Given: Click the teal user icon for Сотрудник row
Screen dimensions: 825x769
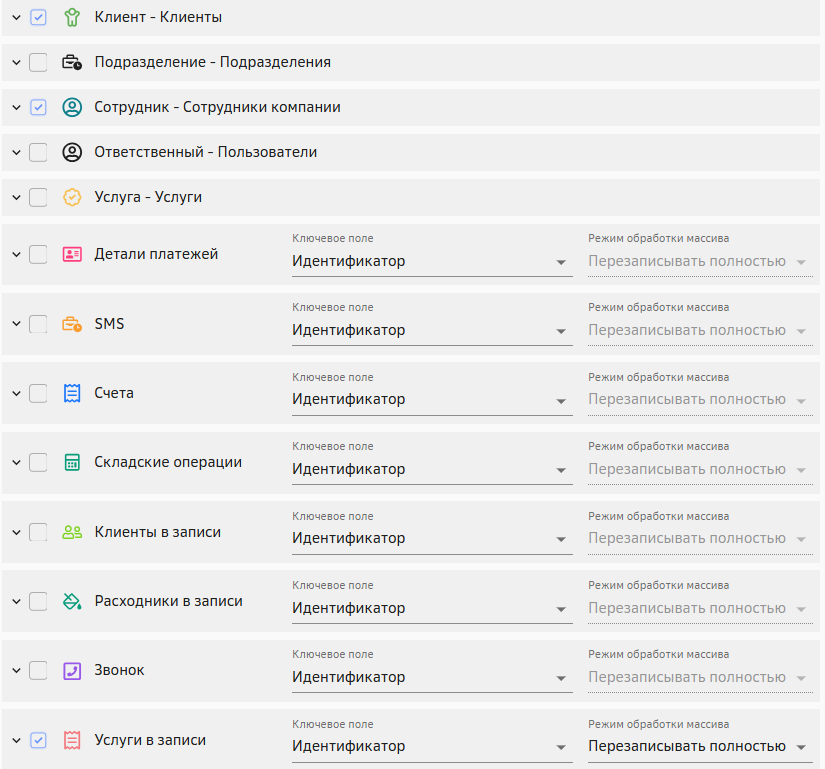Looking at the screenshot, I should tap(72, 107).
